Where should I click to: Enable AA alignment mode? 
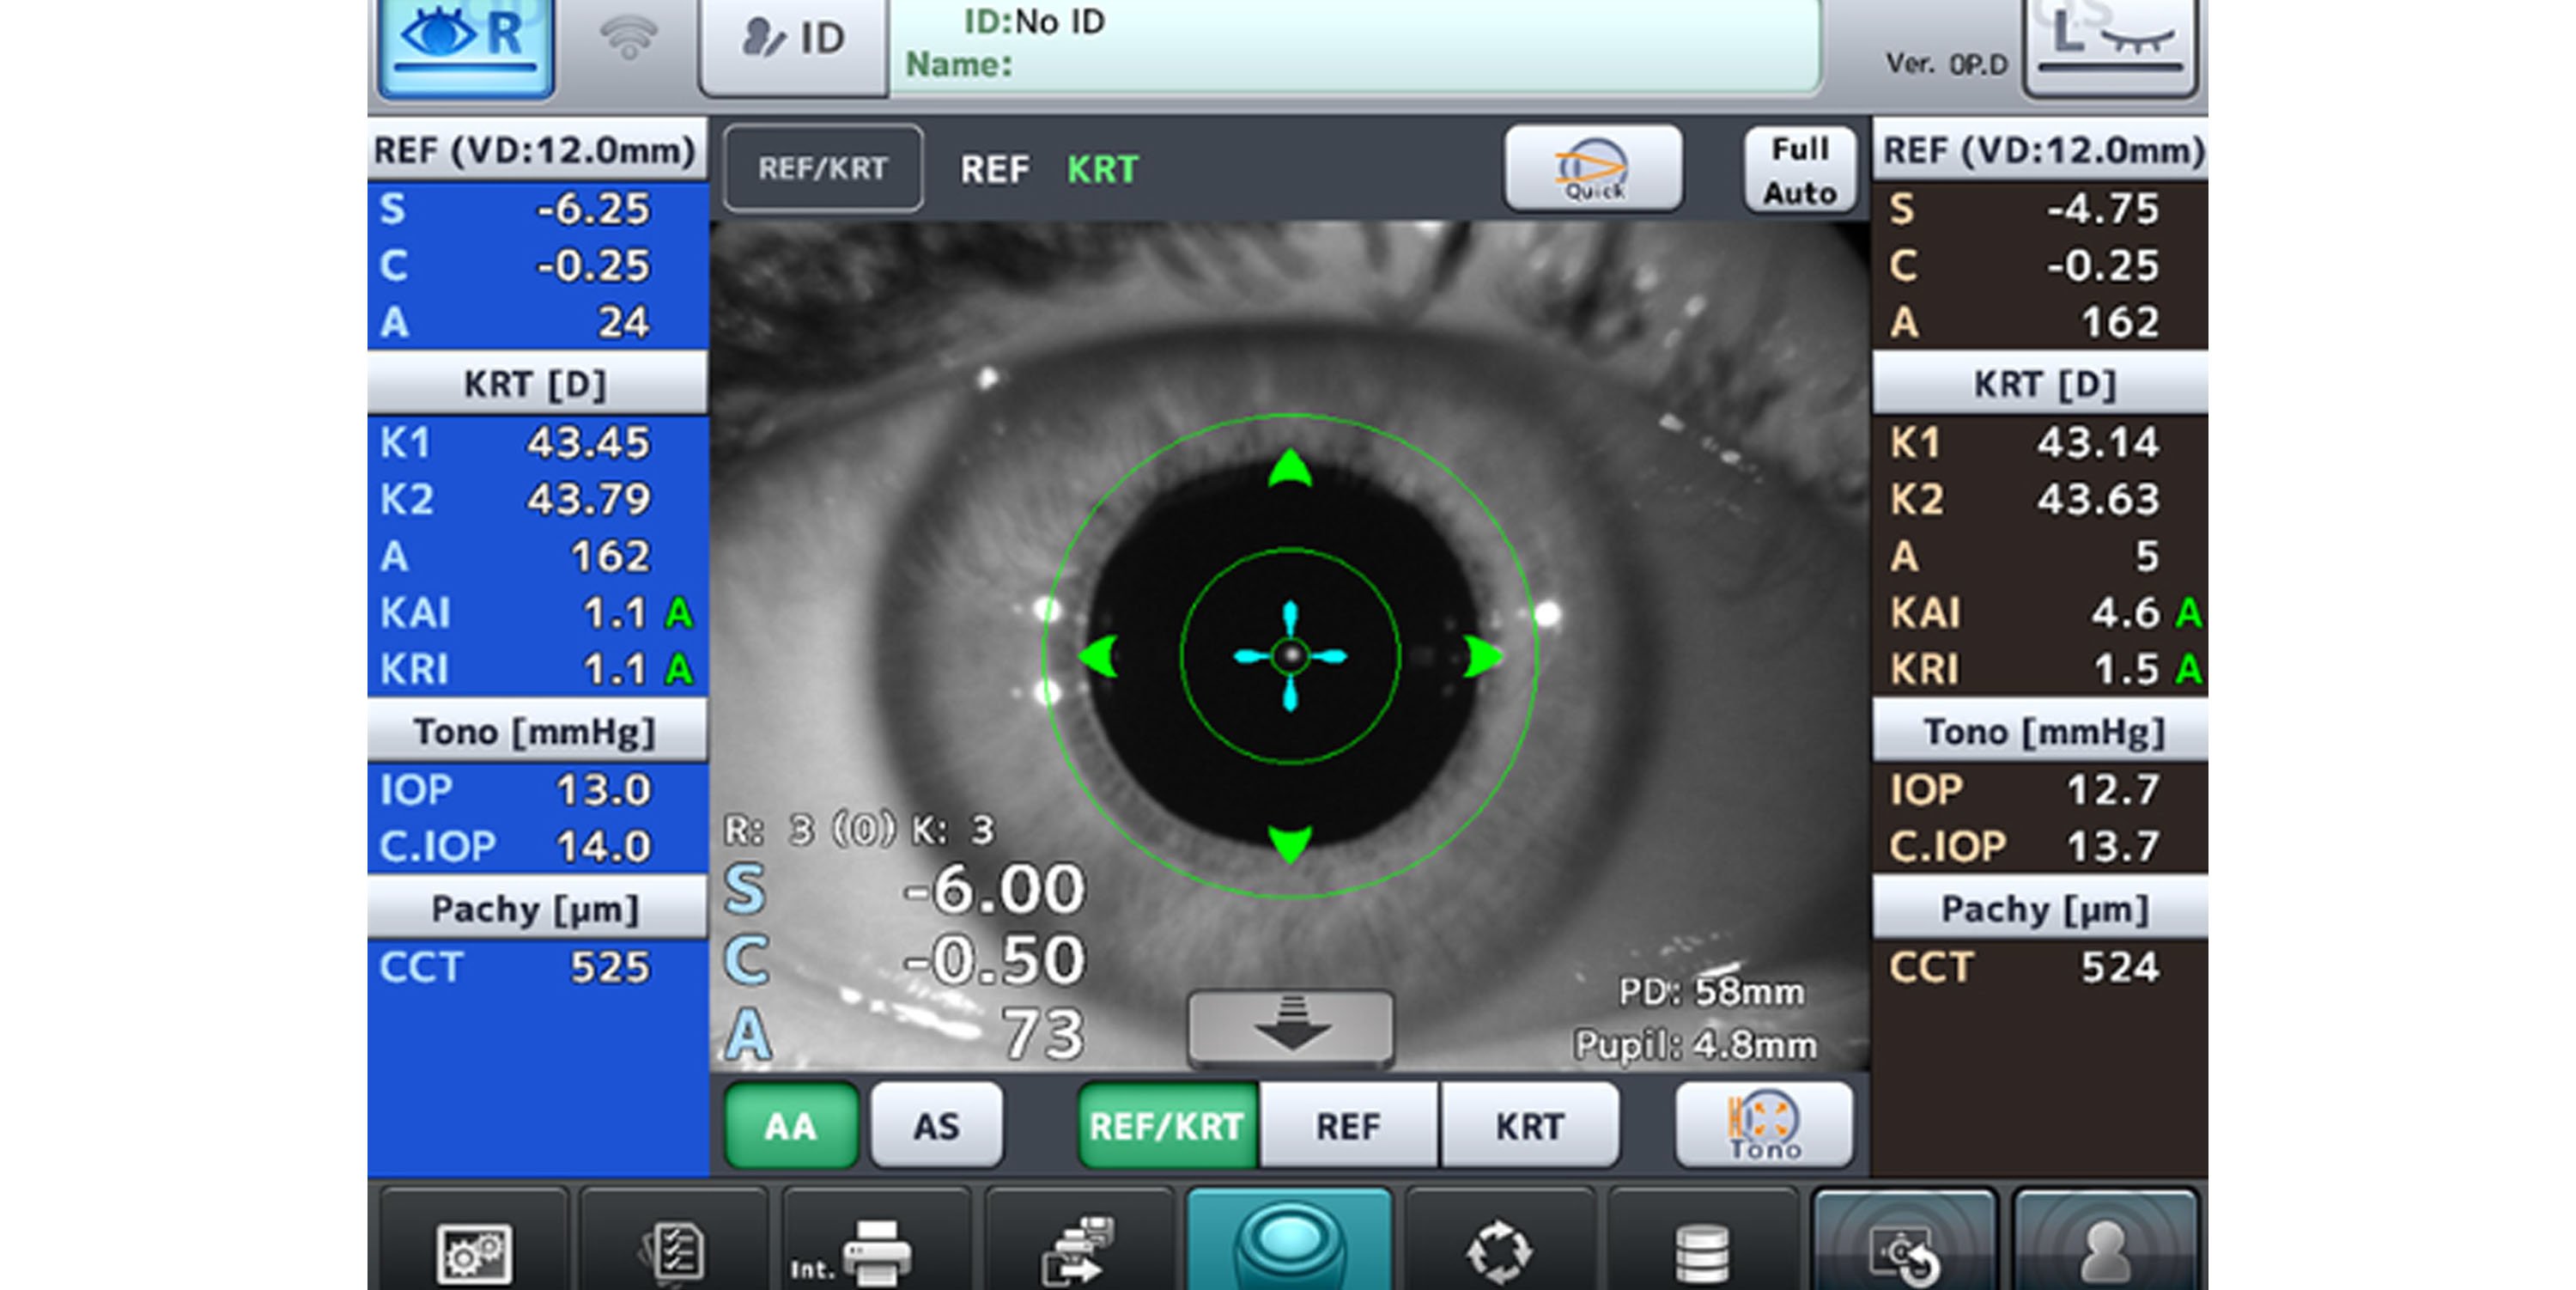click(x=791, y=1126)
